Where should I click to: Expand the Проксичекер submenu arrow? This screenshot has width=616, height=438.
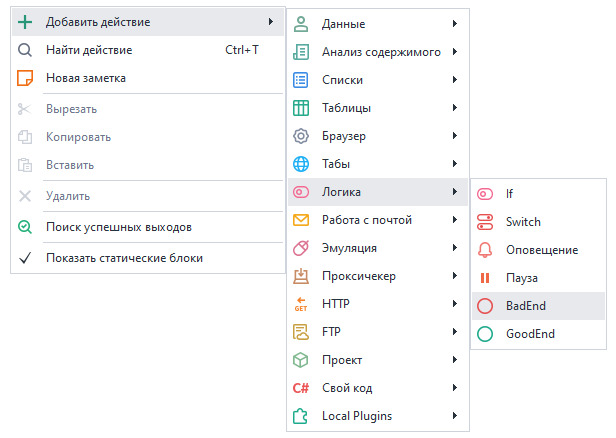pos(455,276)
